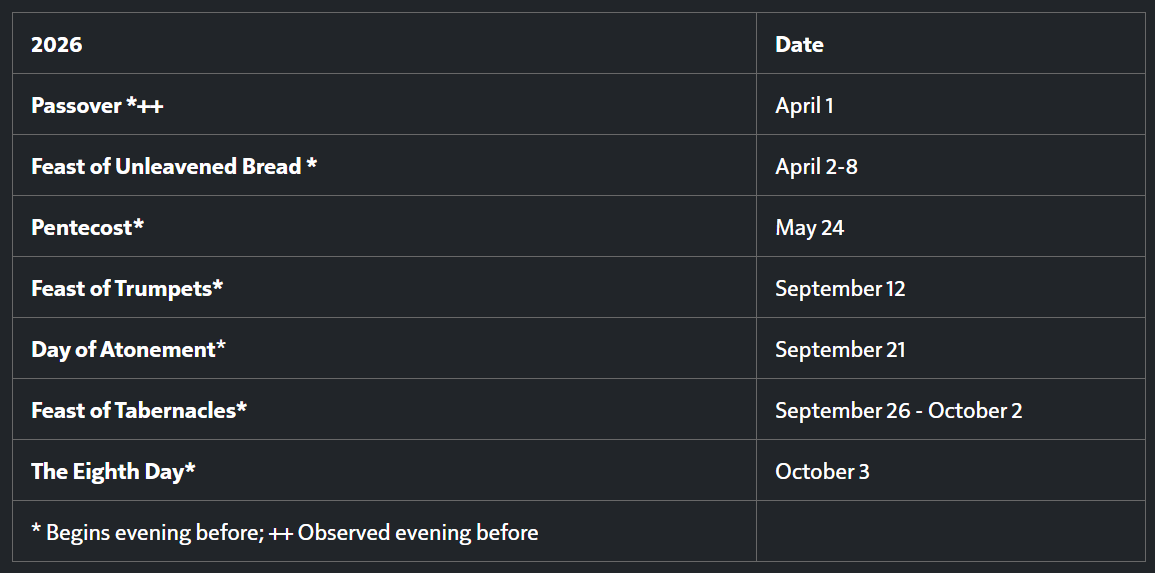Click the empty cell beside the footnote
1155x573 pixels.
click(x=950, y=532)
